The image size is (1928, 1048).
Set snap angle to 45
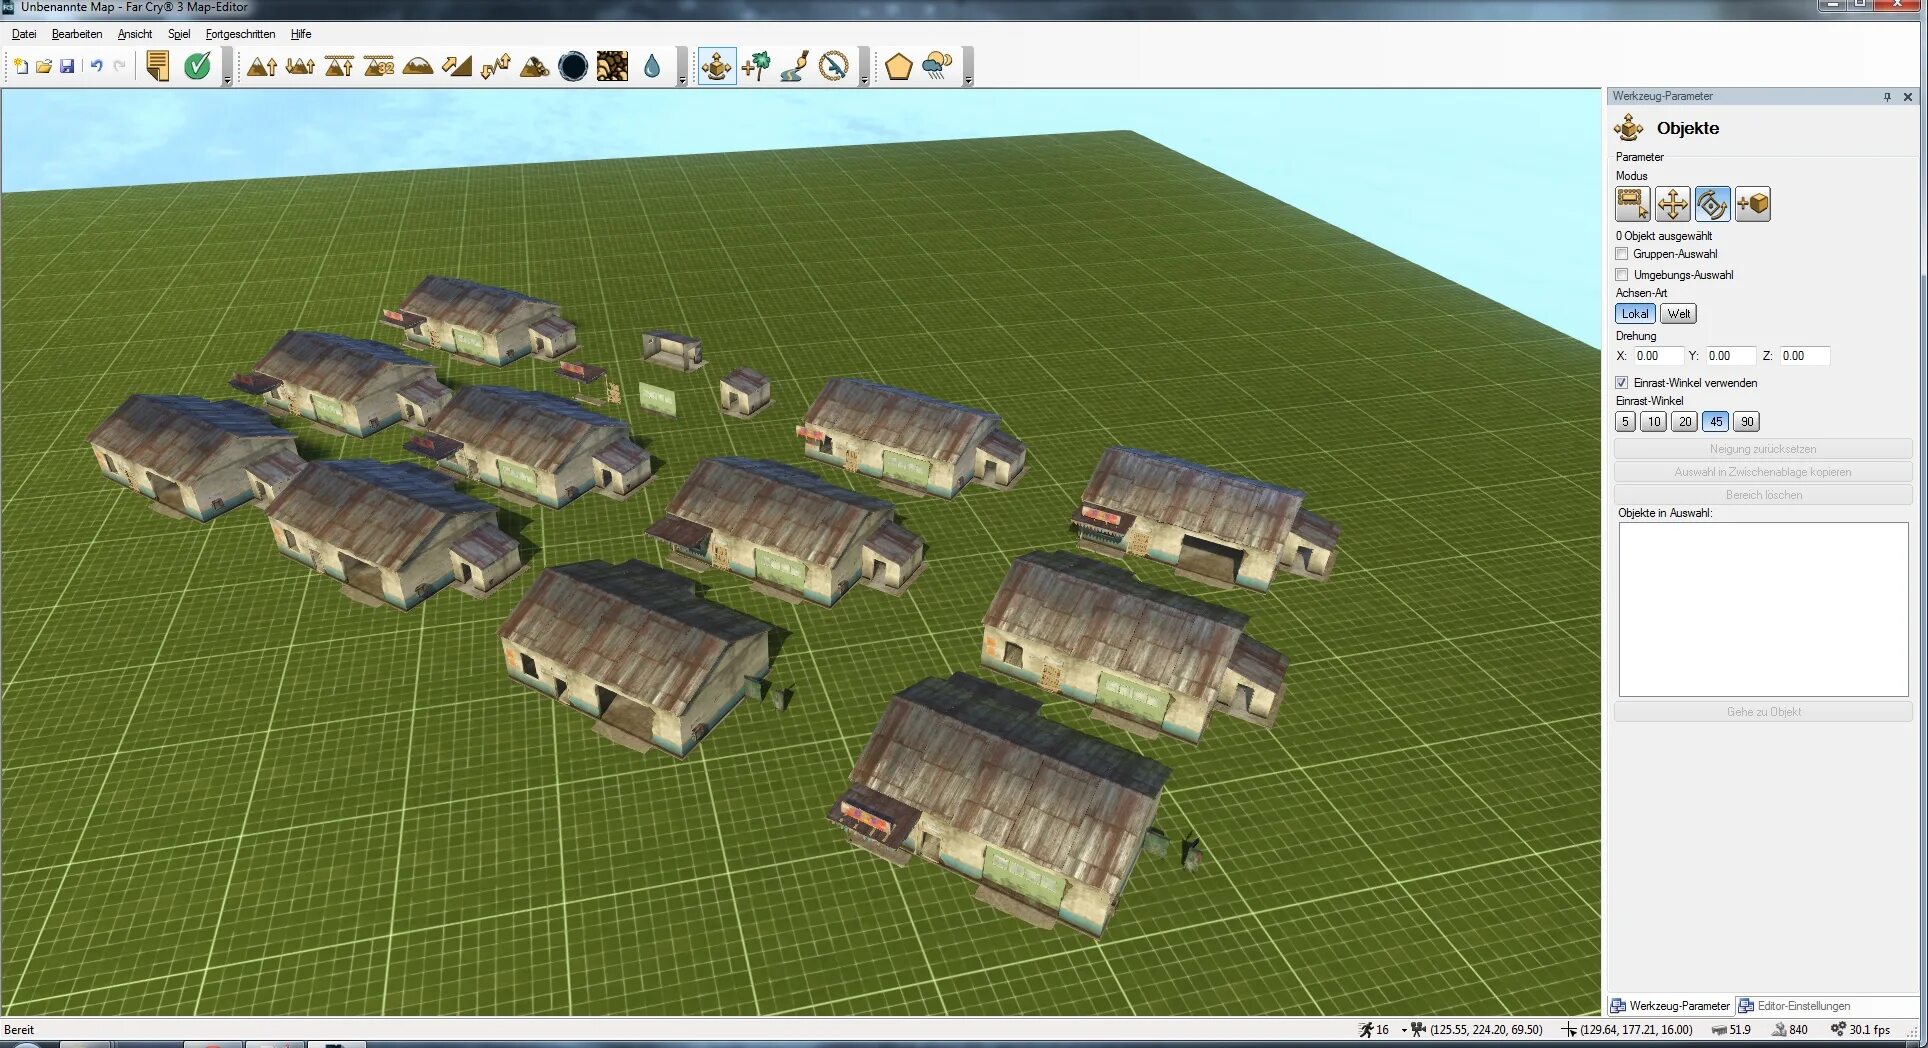click(x=1716, y=422)
